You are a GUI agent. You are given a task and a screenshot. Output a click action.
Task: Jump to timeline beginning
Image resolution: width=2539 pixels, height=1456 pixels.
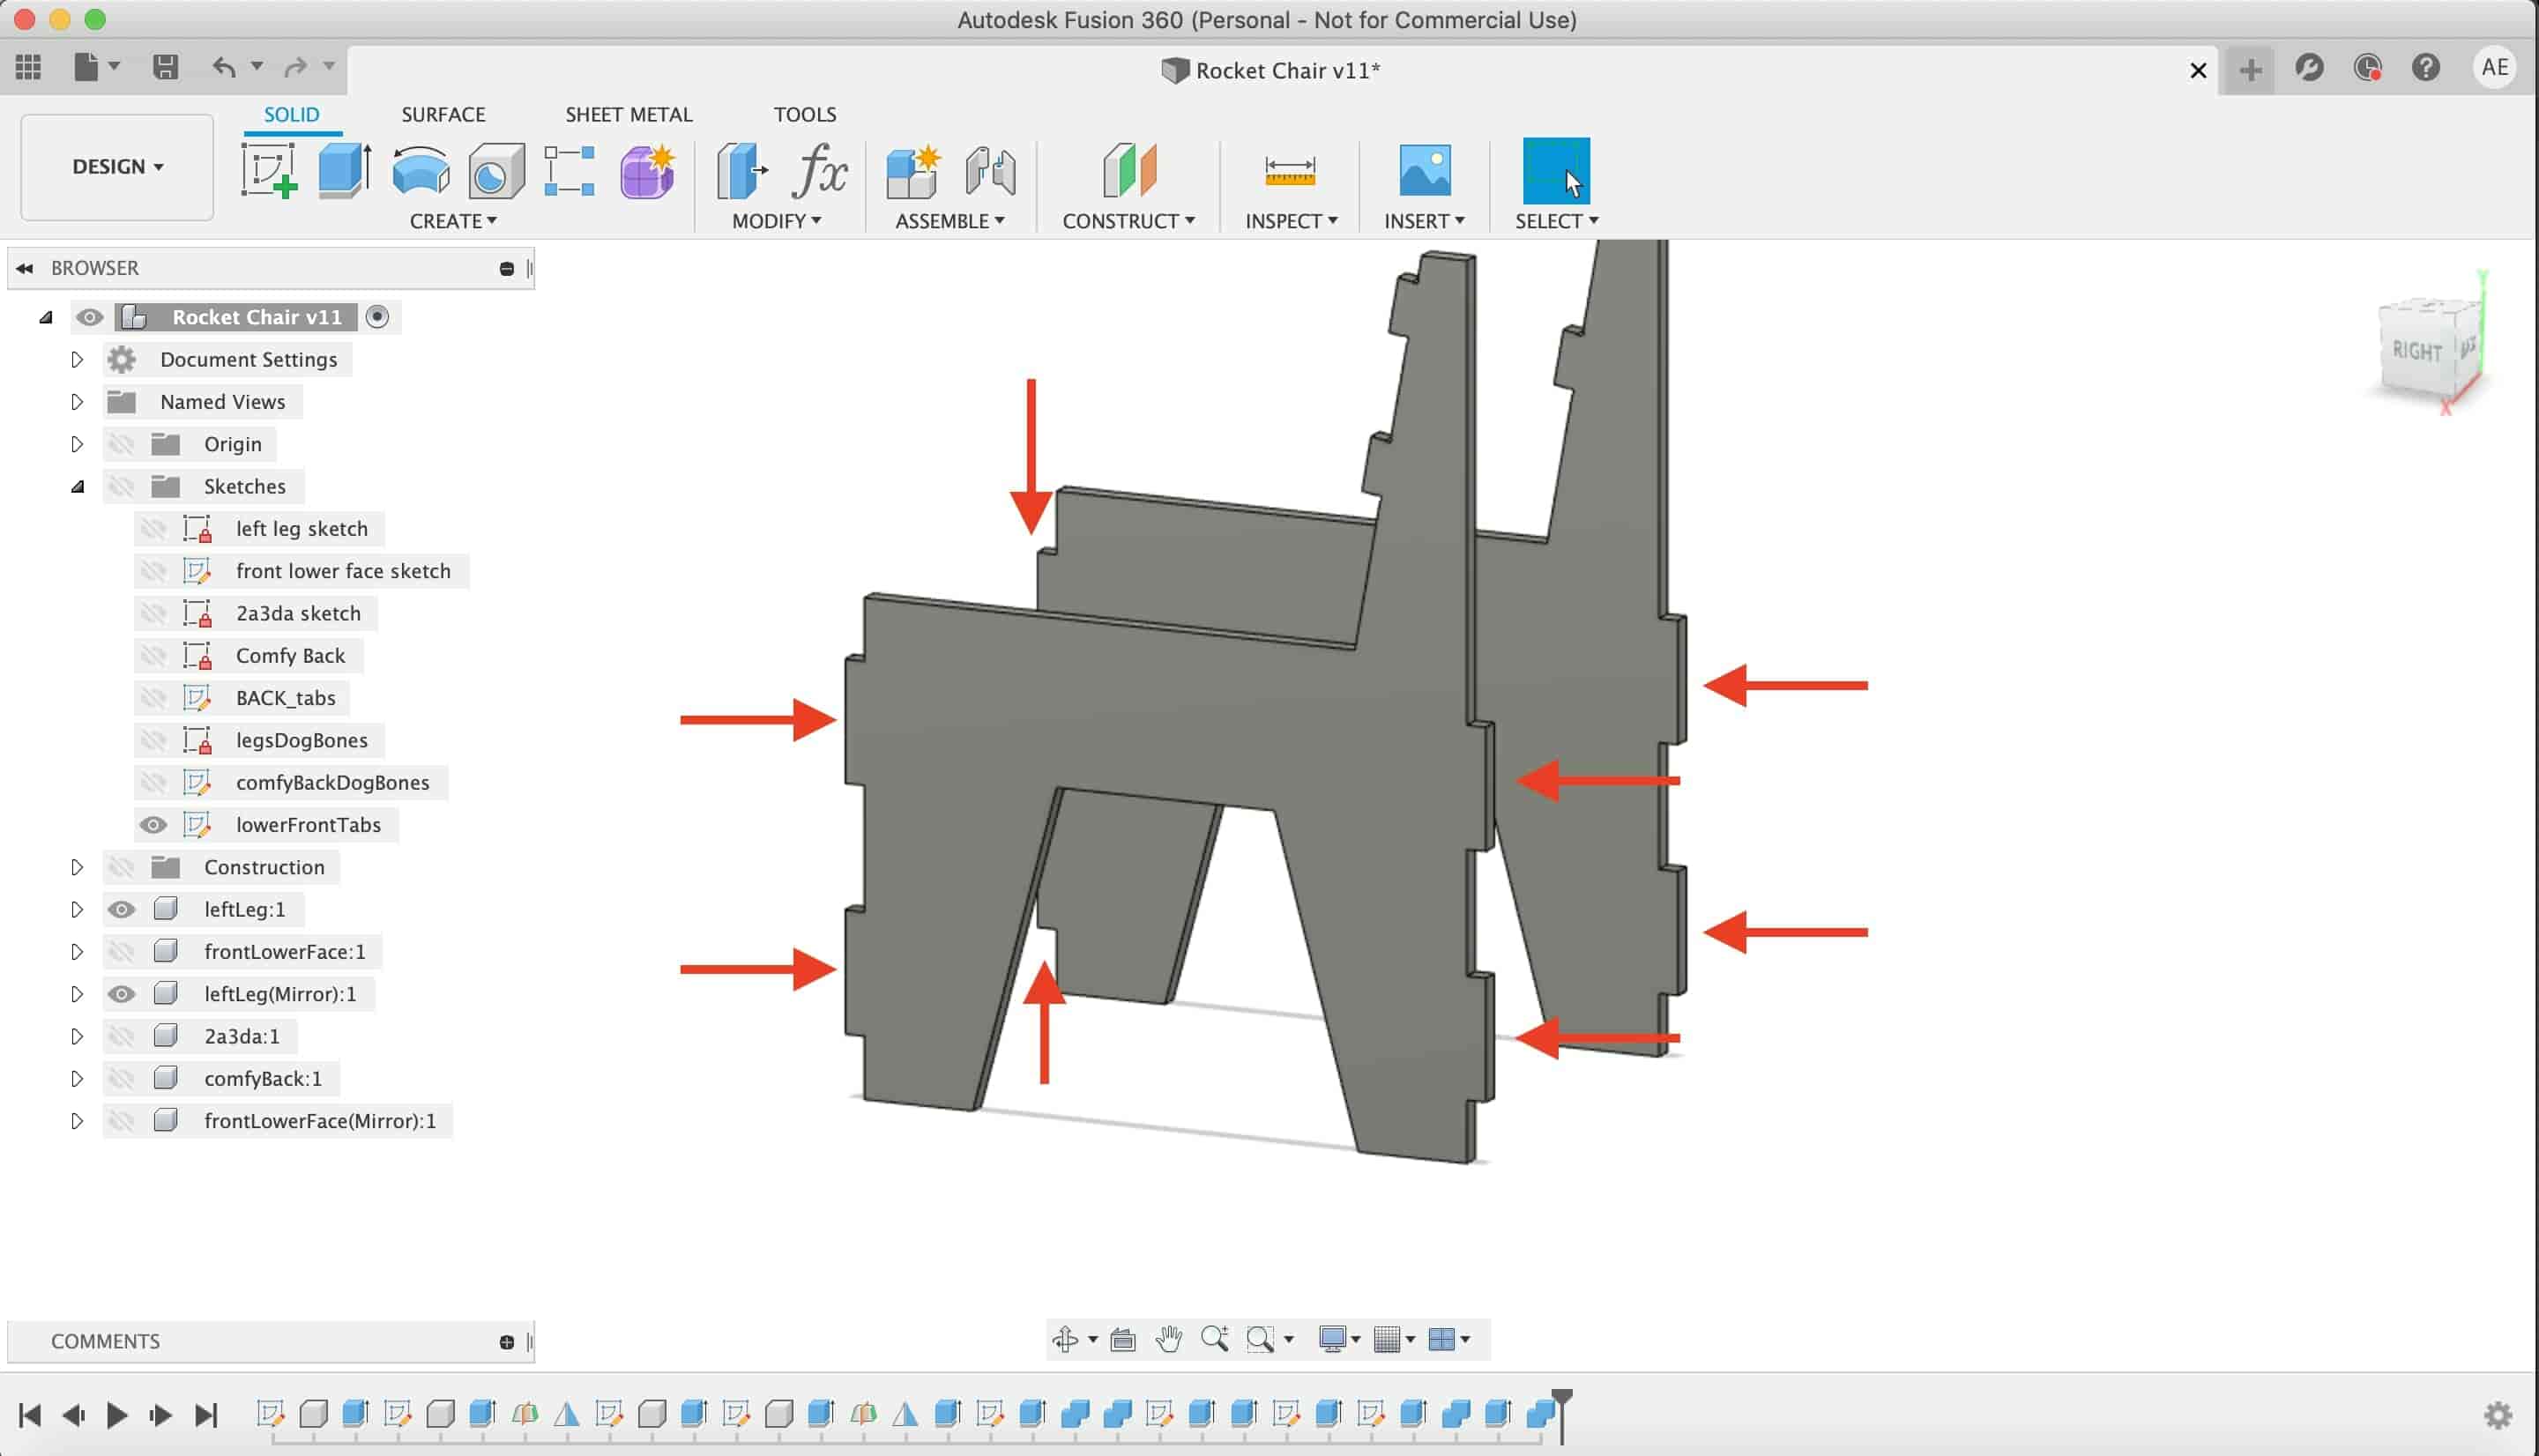click(30, 1415)
